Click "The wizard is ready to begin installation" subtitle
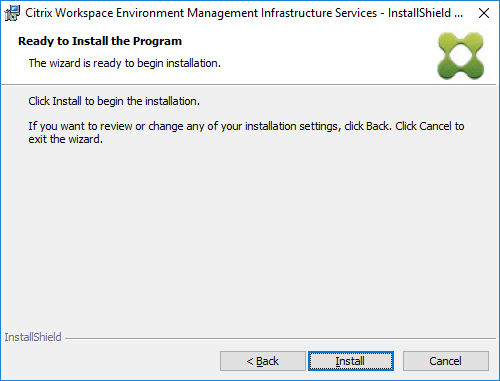Image resolution: width=500 pixels, height=381 pixels. click(x=125, y=63)
